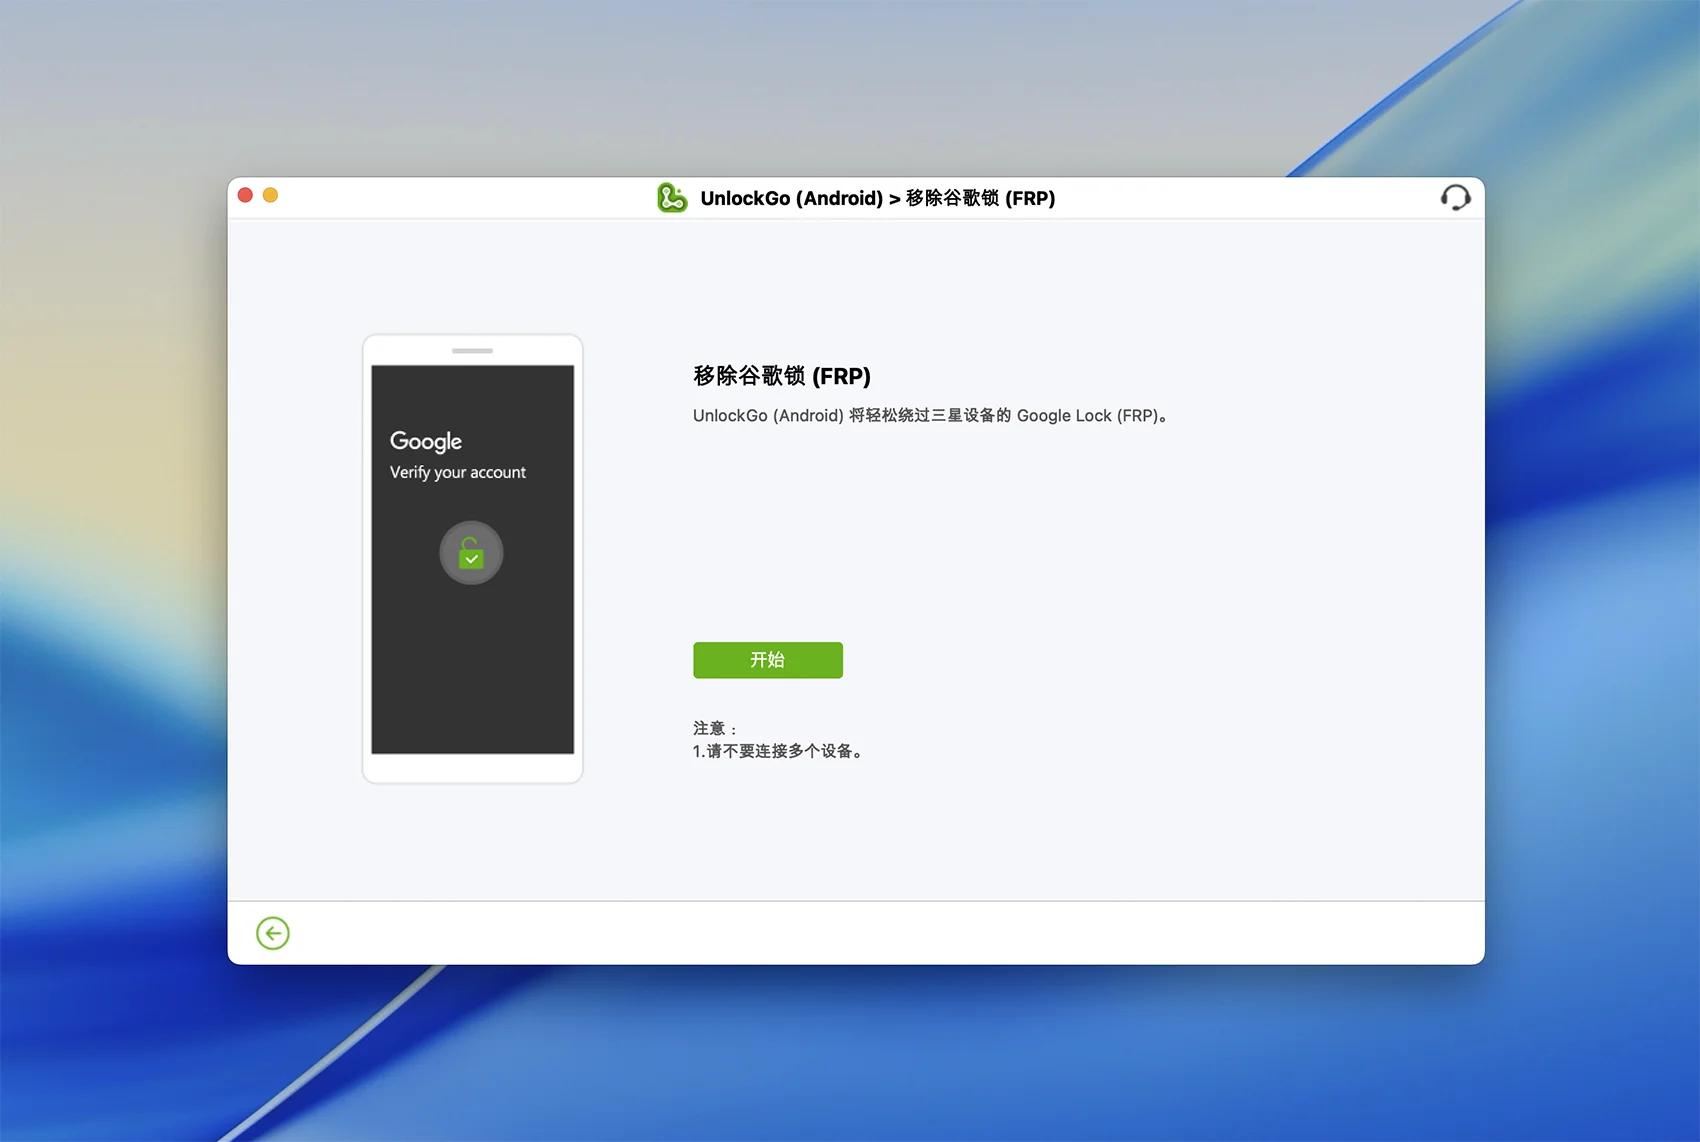Click the Google Lock (FRP) description sentence
This screenshot has width=1700, height=1142.
tap(929, 415)
